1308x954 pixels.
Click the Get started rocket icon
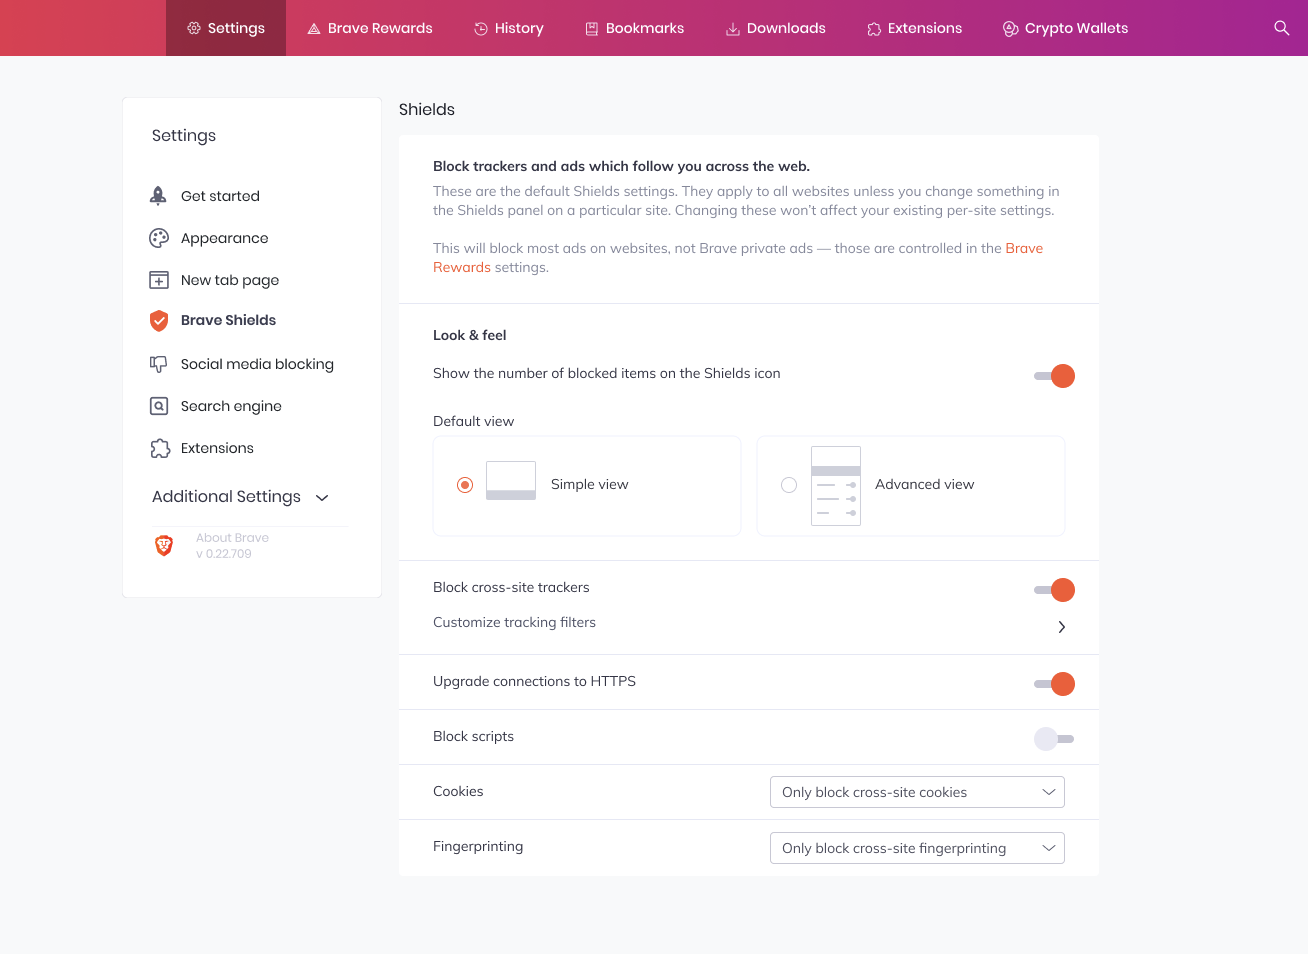(x=158, y=196)
